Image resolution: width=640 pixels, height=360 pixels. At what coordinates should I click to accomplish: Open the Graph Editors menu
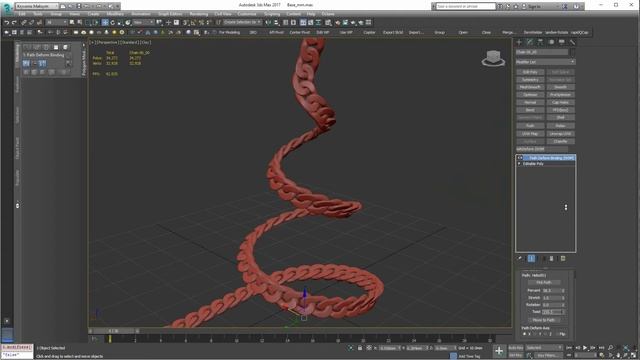pos(170,14)
